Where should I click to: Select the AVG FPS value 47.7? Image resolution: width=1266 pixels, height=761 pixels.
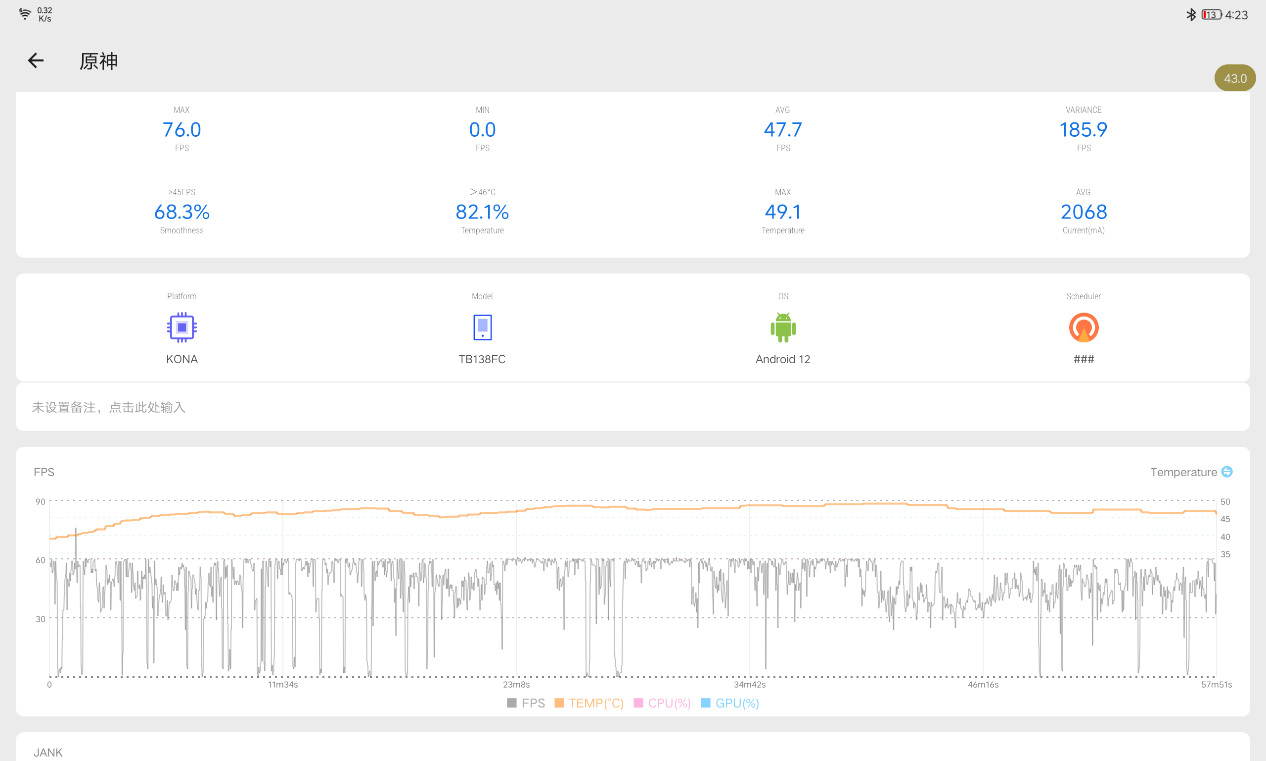click(783, 130)
